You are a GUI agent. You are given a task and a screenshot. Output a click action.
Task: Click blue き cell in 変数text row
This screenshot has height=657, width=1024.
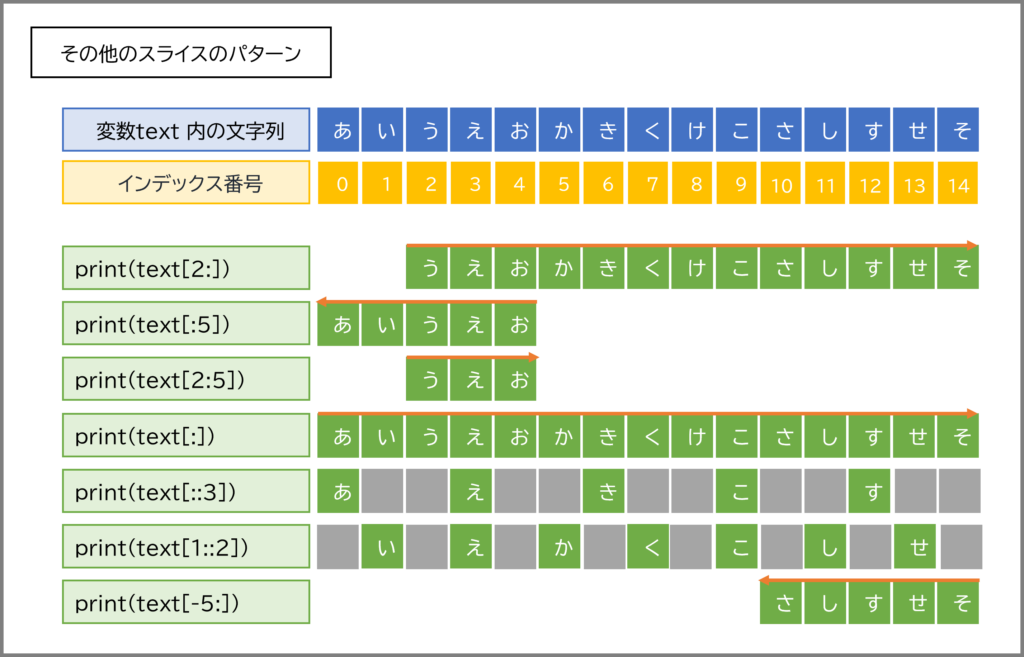[x=603, y=130]
